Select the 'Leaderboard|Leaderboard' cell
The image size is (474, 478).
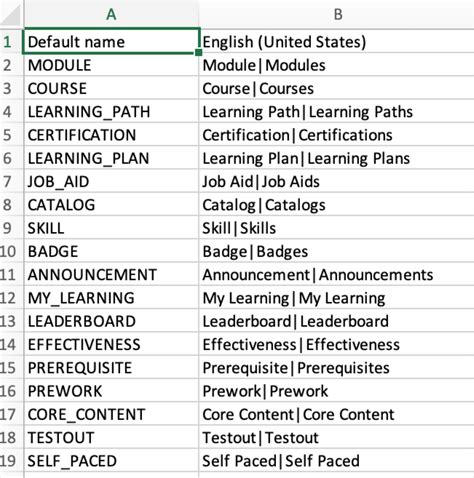pos(337,321)
